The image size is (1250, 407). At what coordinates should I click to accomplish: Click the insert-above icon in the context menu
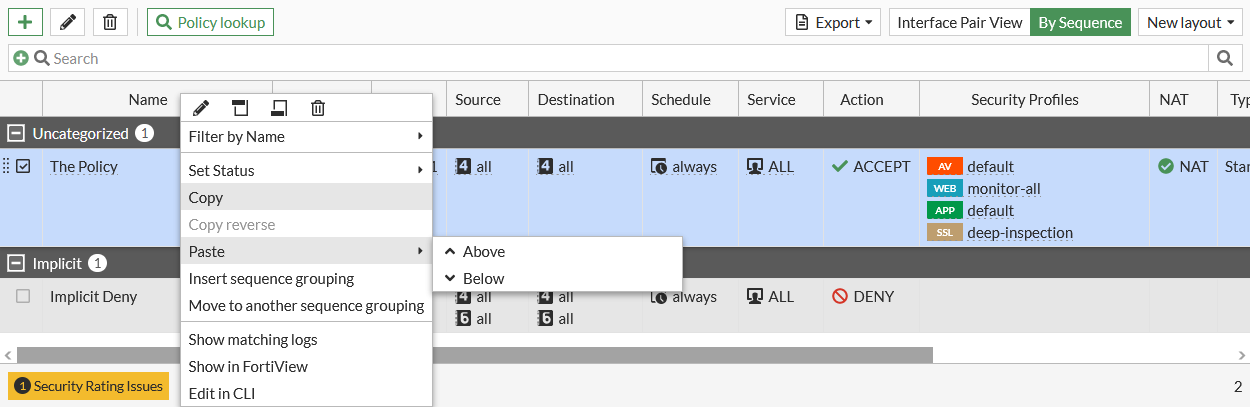240,108
